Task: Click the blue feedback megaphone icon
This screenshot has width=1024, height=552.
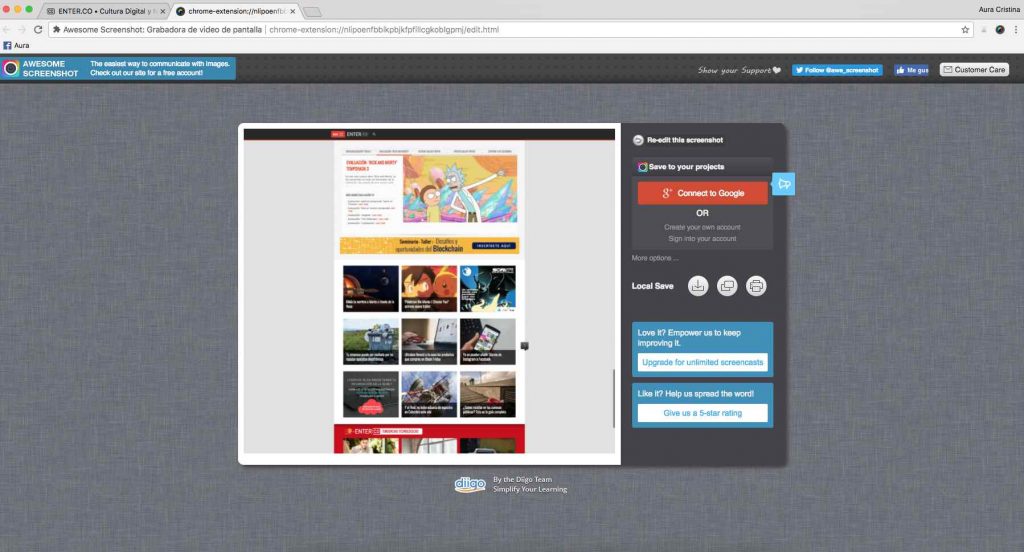Action: point(784,184)
